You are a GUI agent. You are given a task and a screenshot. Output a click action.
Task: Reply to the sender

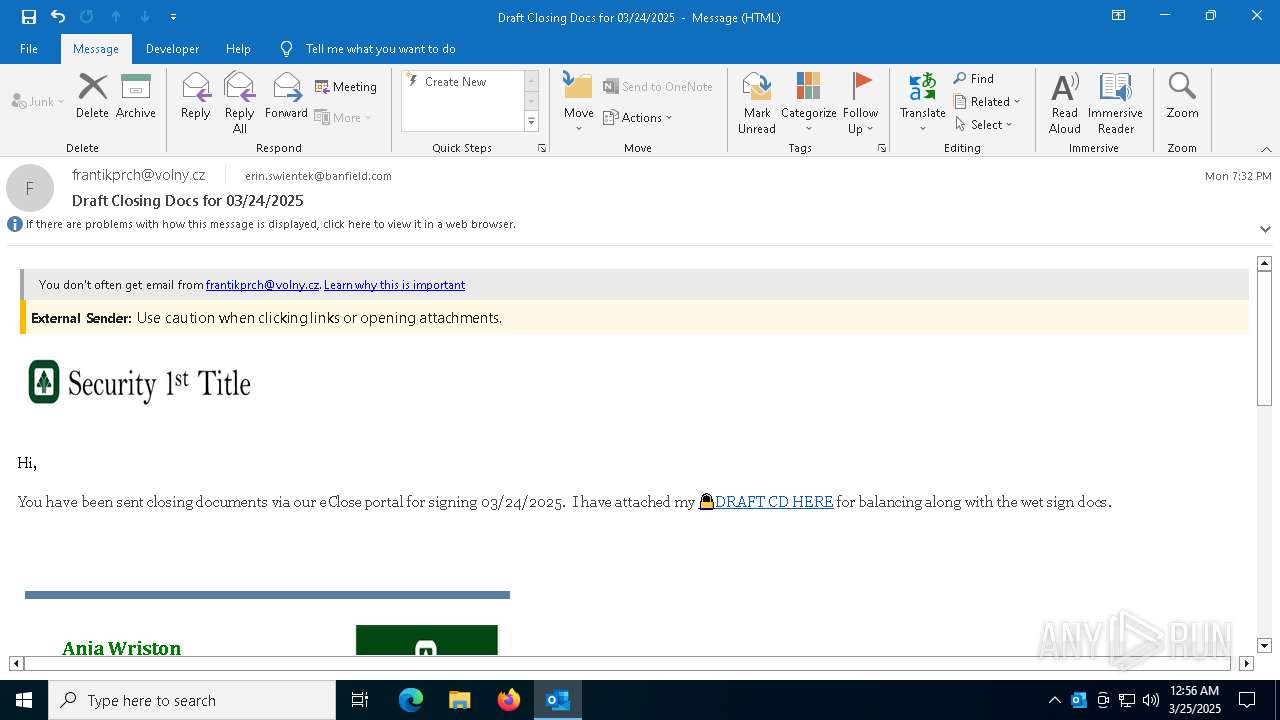click(x=196, y=97)
